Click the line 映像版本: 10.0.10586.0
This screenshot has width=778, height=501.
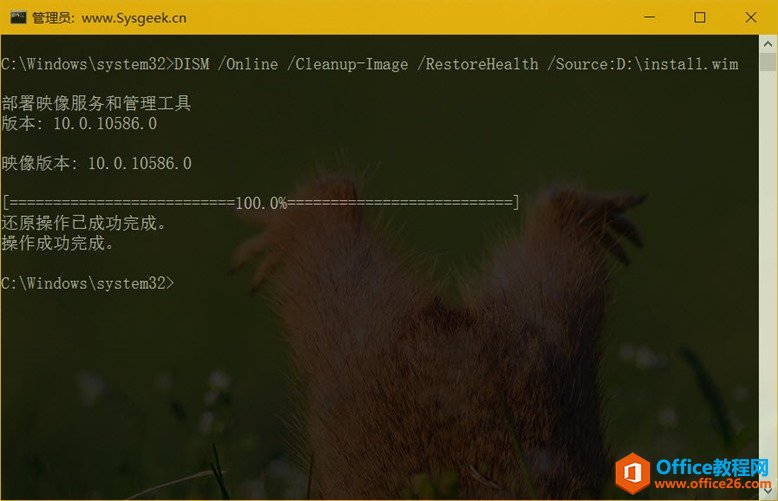click(x=96, y=163)
